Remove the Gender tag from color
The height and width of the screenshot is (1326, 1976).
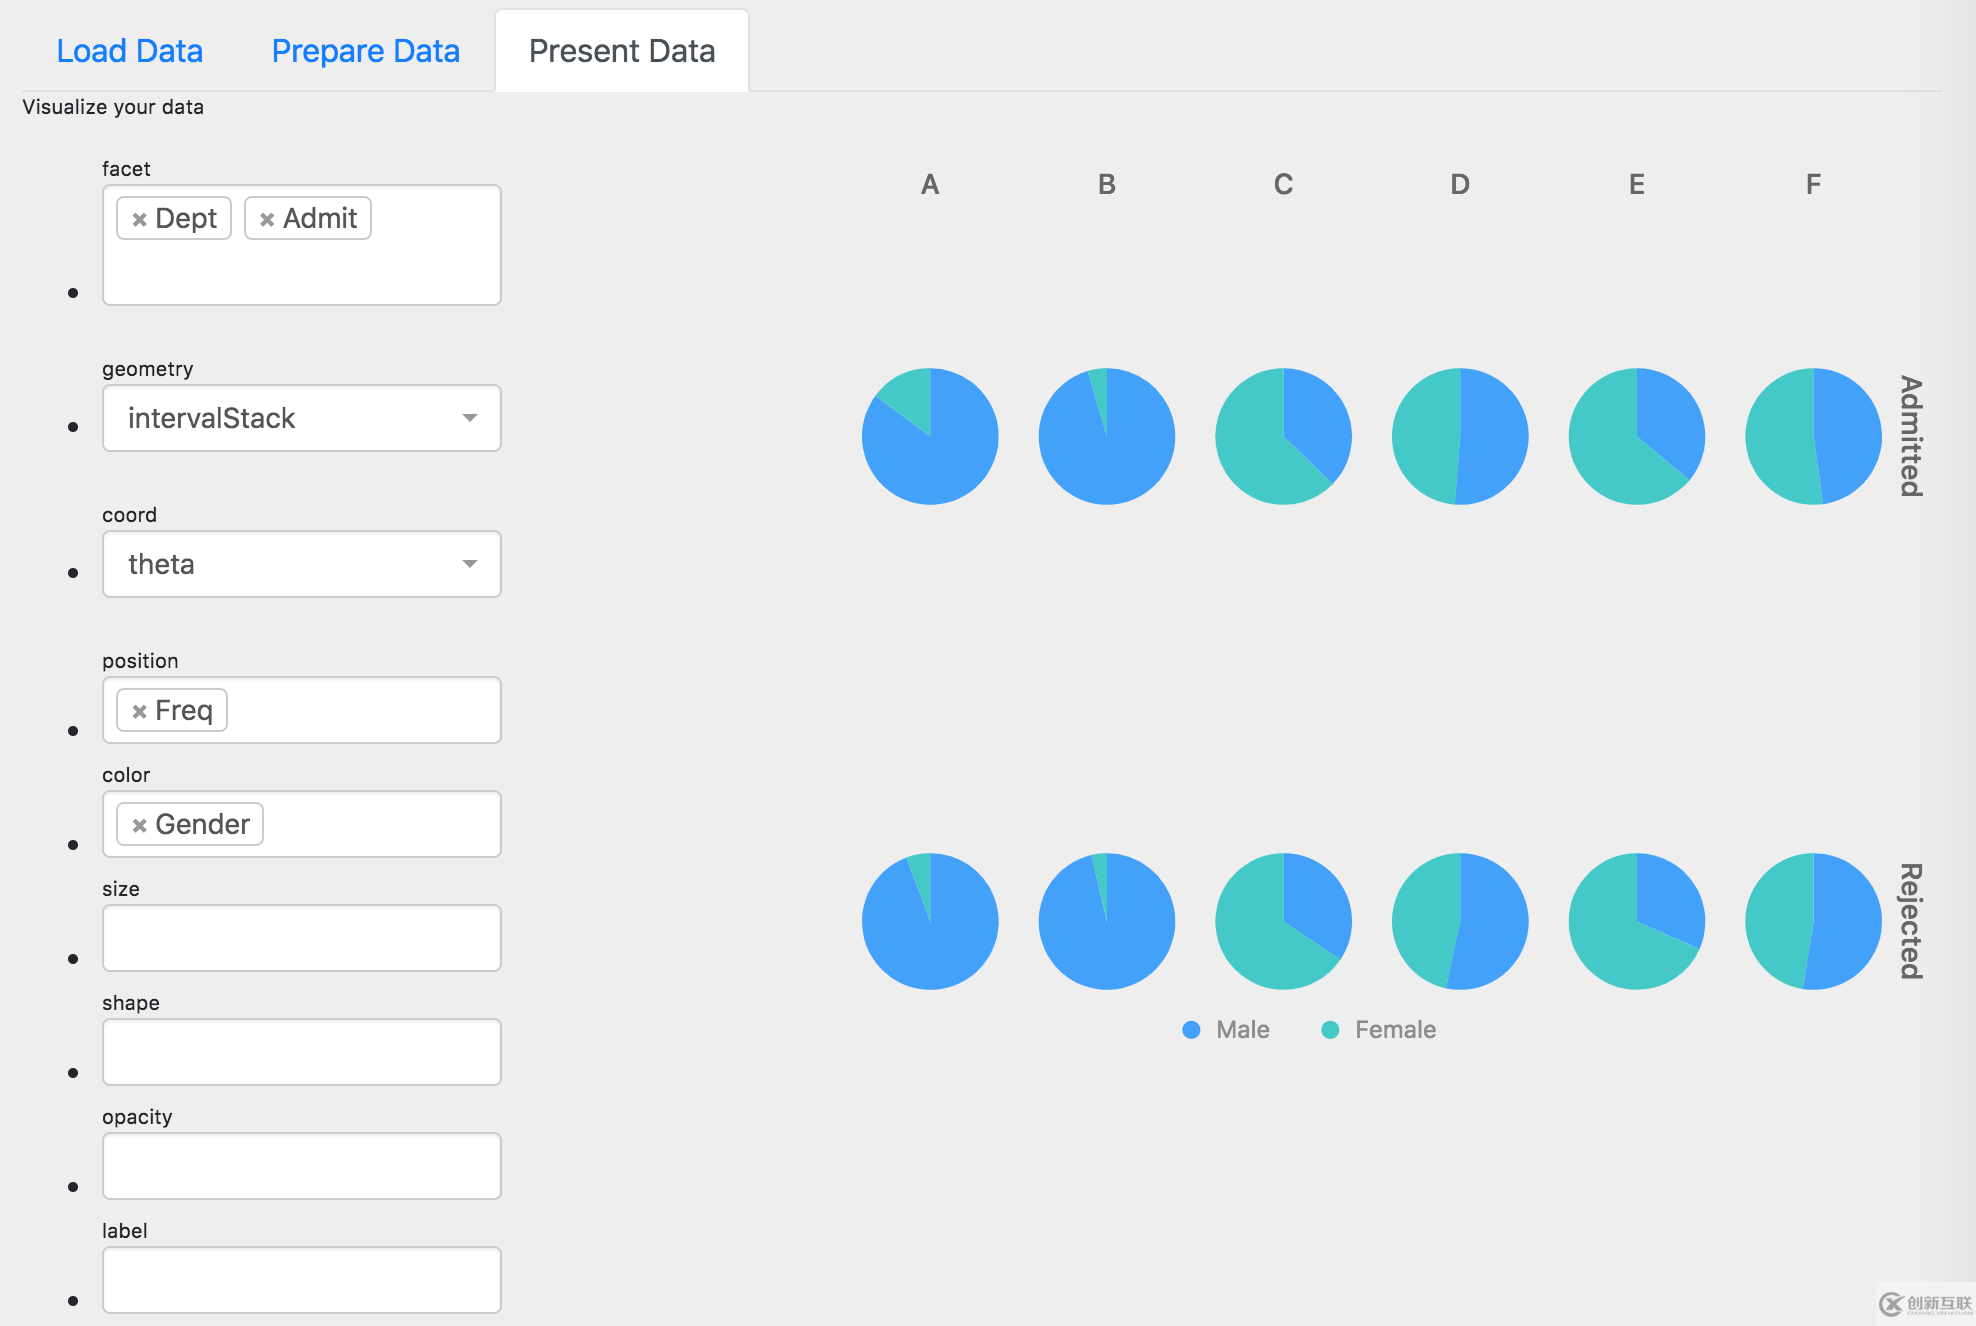(x=140, y=825)
